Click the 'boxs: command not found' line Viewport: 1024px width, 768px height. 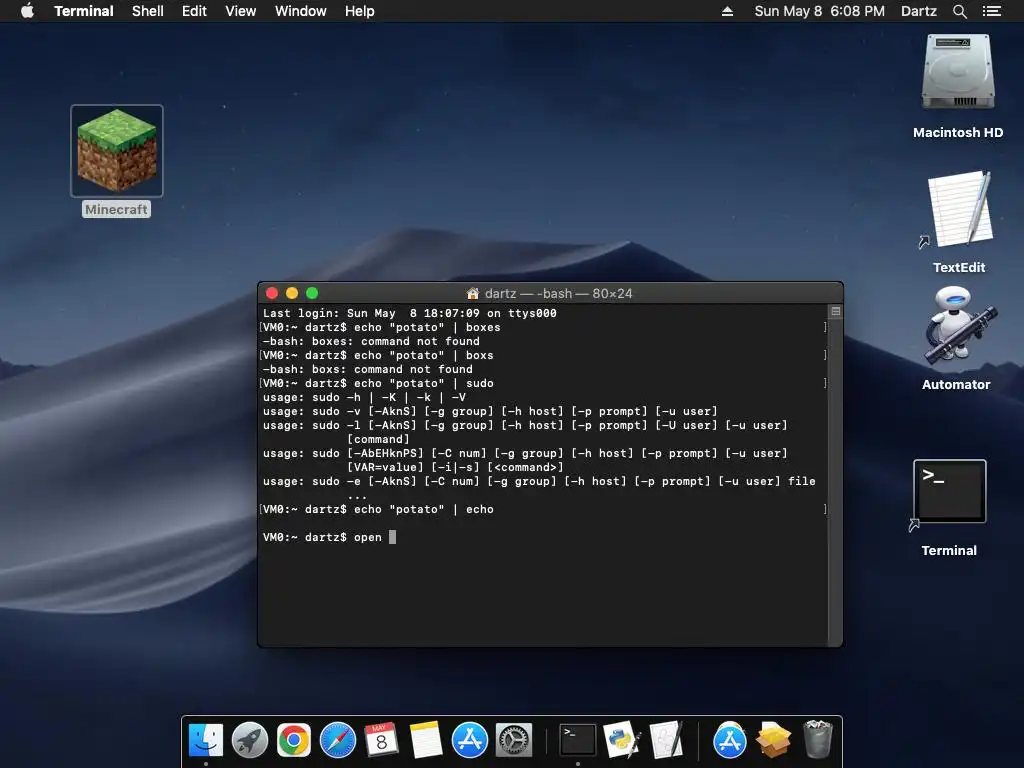(x=368, y=369)
